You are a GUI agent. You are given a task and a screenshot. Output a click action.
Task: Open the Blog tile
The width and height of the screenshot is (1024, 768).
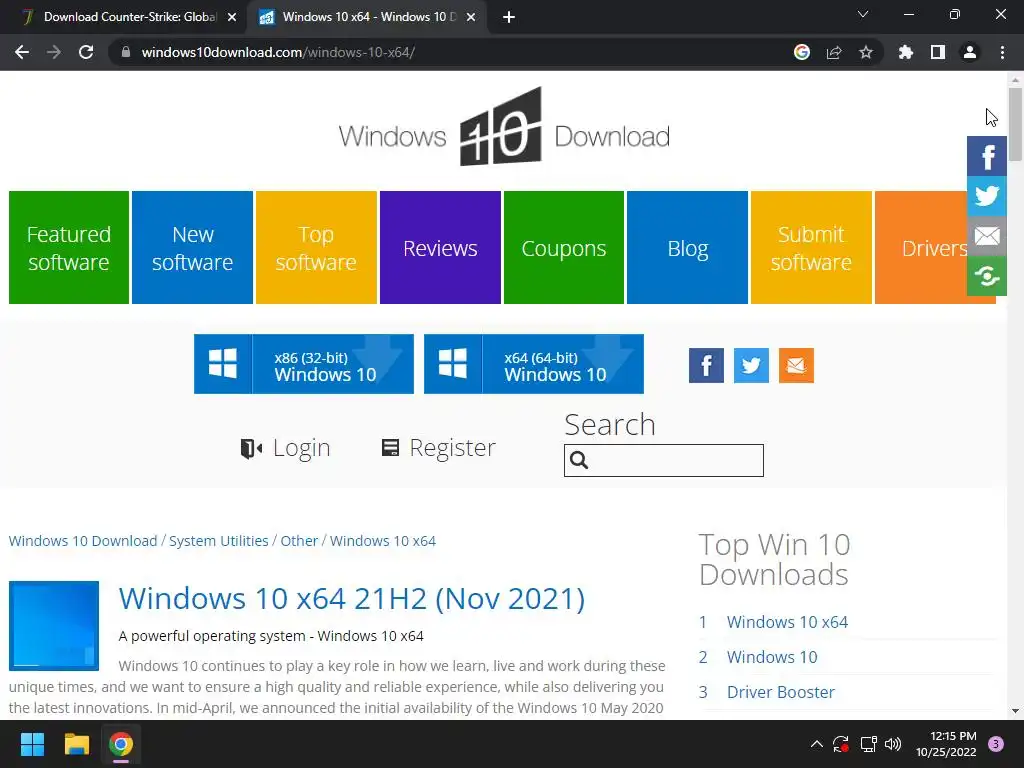point(687,248)
